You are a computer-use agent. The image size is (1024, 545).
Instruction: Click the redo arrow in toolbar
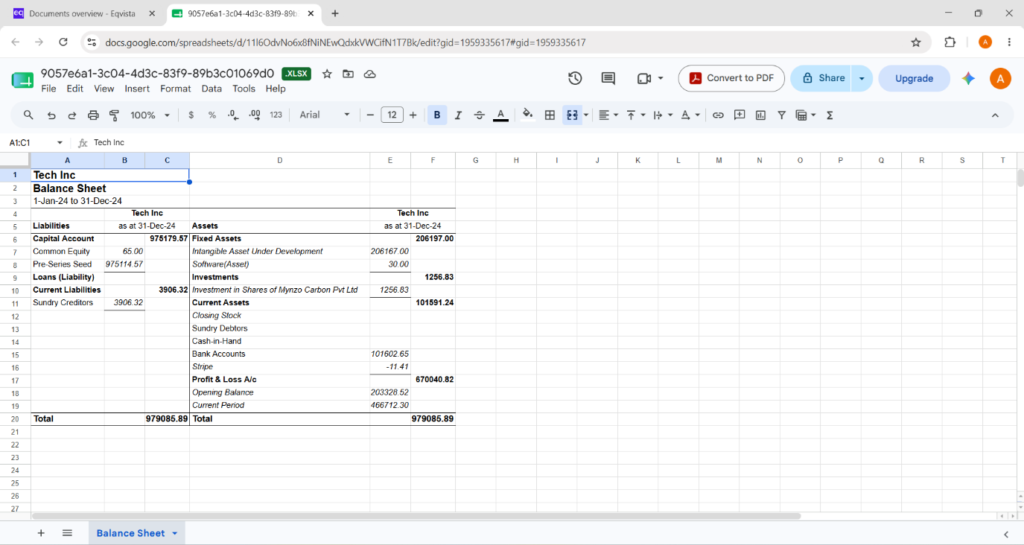(x=72, y=115)
